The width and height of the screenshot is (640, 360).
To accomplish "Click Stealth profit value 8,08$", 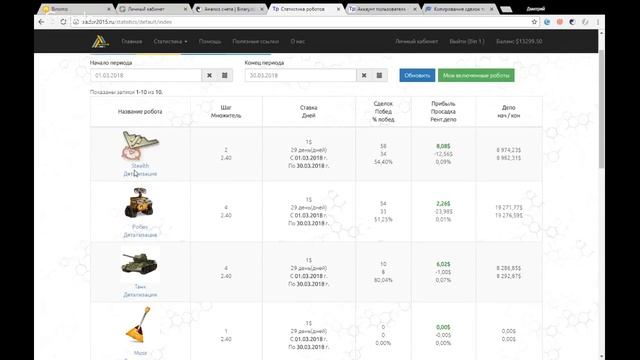I will point(443,146).
